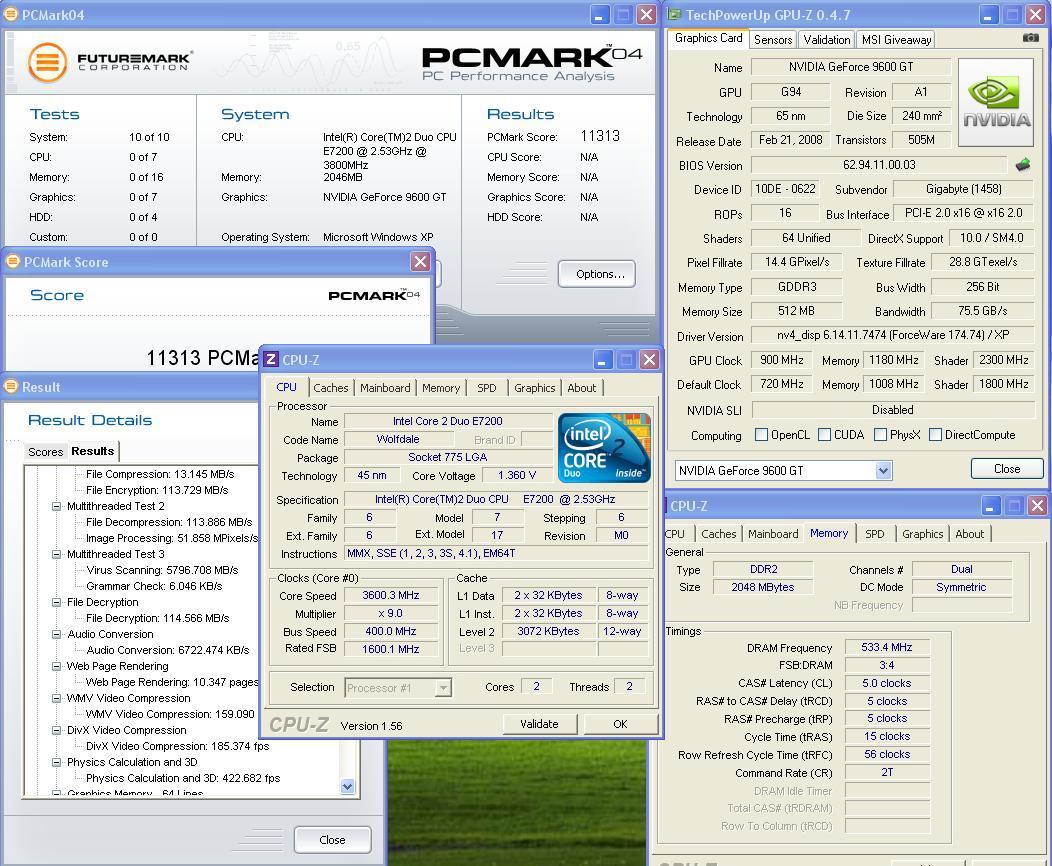
Task: Minimize the GPU-Z window
Action: point(989,15)
